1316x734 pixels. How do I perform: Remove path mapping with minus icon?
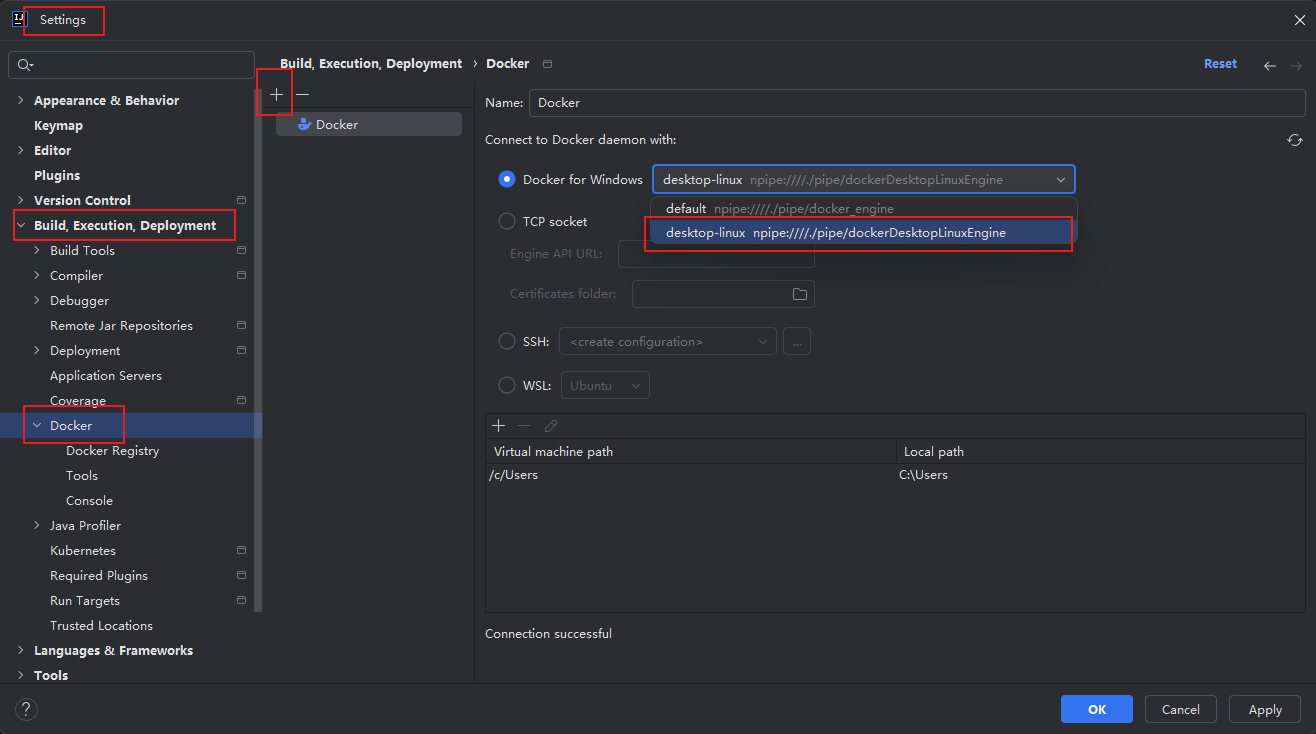point(524,426)
